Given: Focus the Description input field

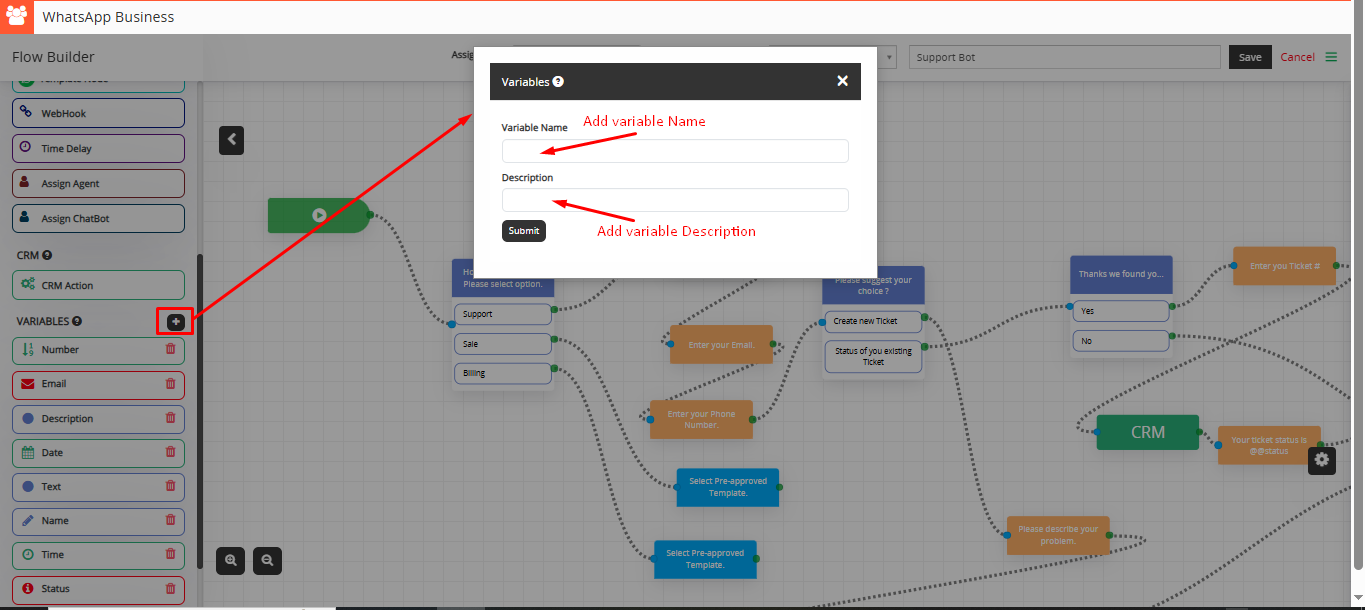Looking at the screenshot, I should (x=675, y=200).
